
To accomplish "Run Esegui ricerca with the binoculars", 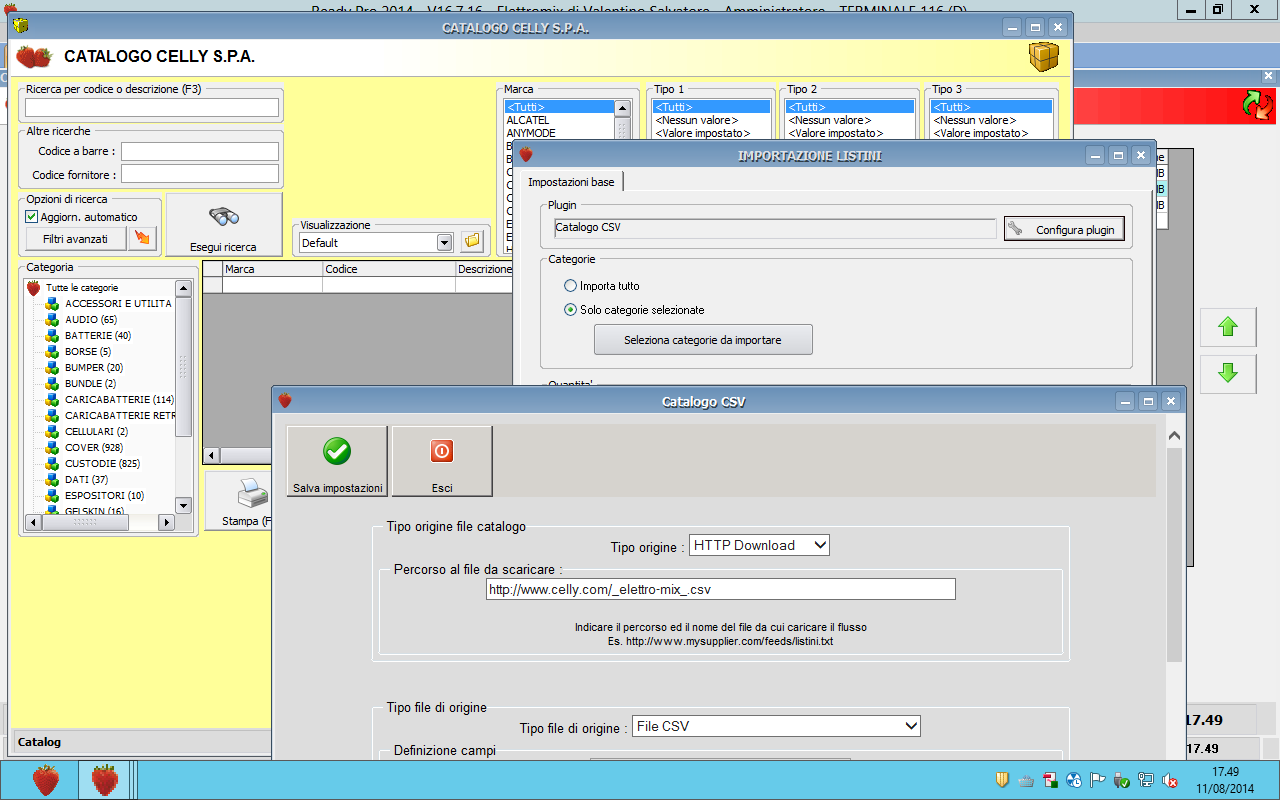I will pyautogui.click(x=223, y=225).
